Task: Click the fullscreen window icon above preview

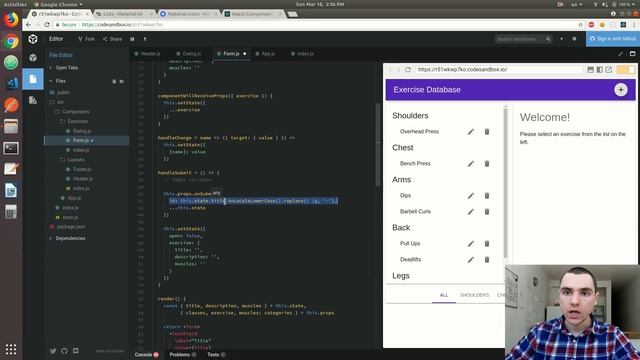Action: (x=632, y=54)
